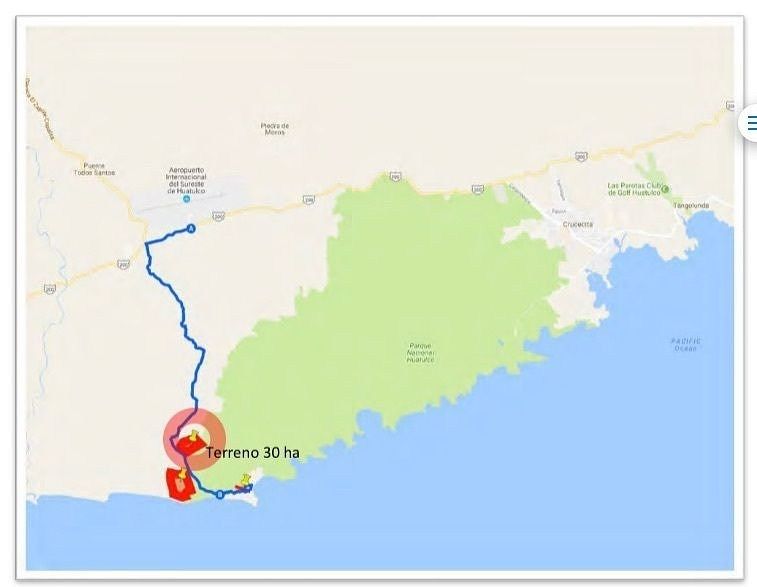Click the Piedra de Moros label
This screenshot has width=757, height=587.
[x=275, y=128]
